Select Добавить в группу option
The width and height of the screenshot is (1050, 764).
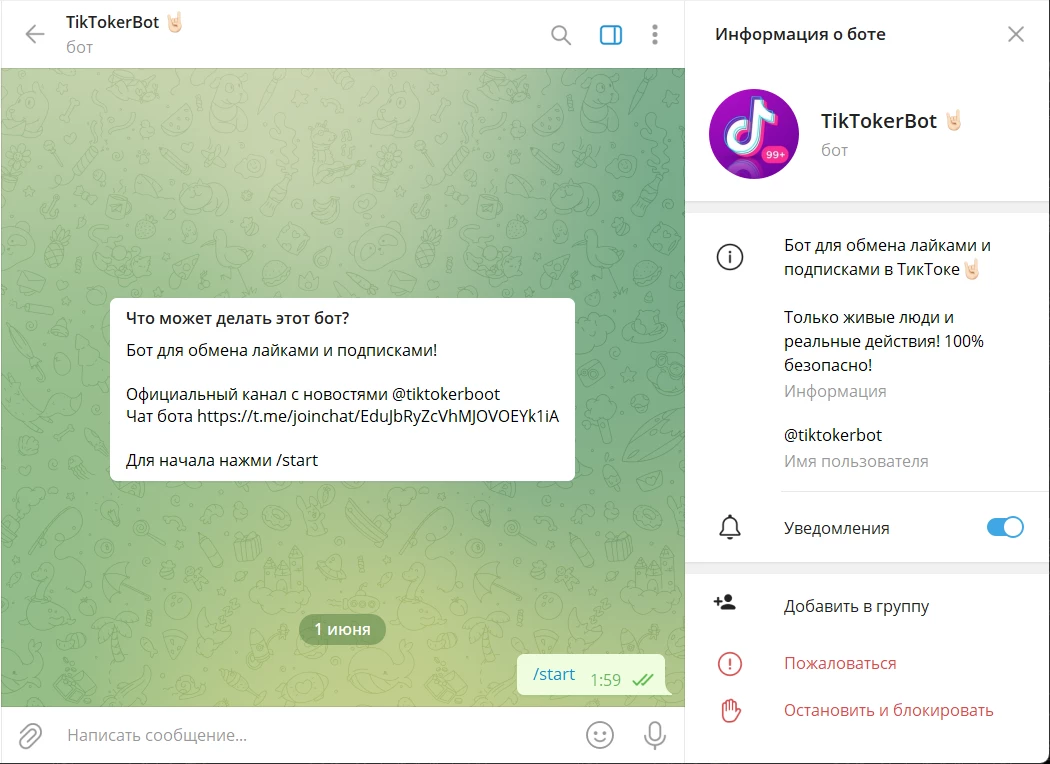coord(856,607)
